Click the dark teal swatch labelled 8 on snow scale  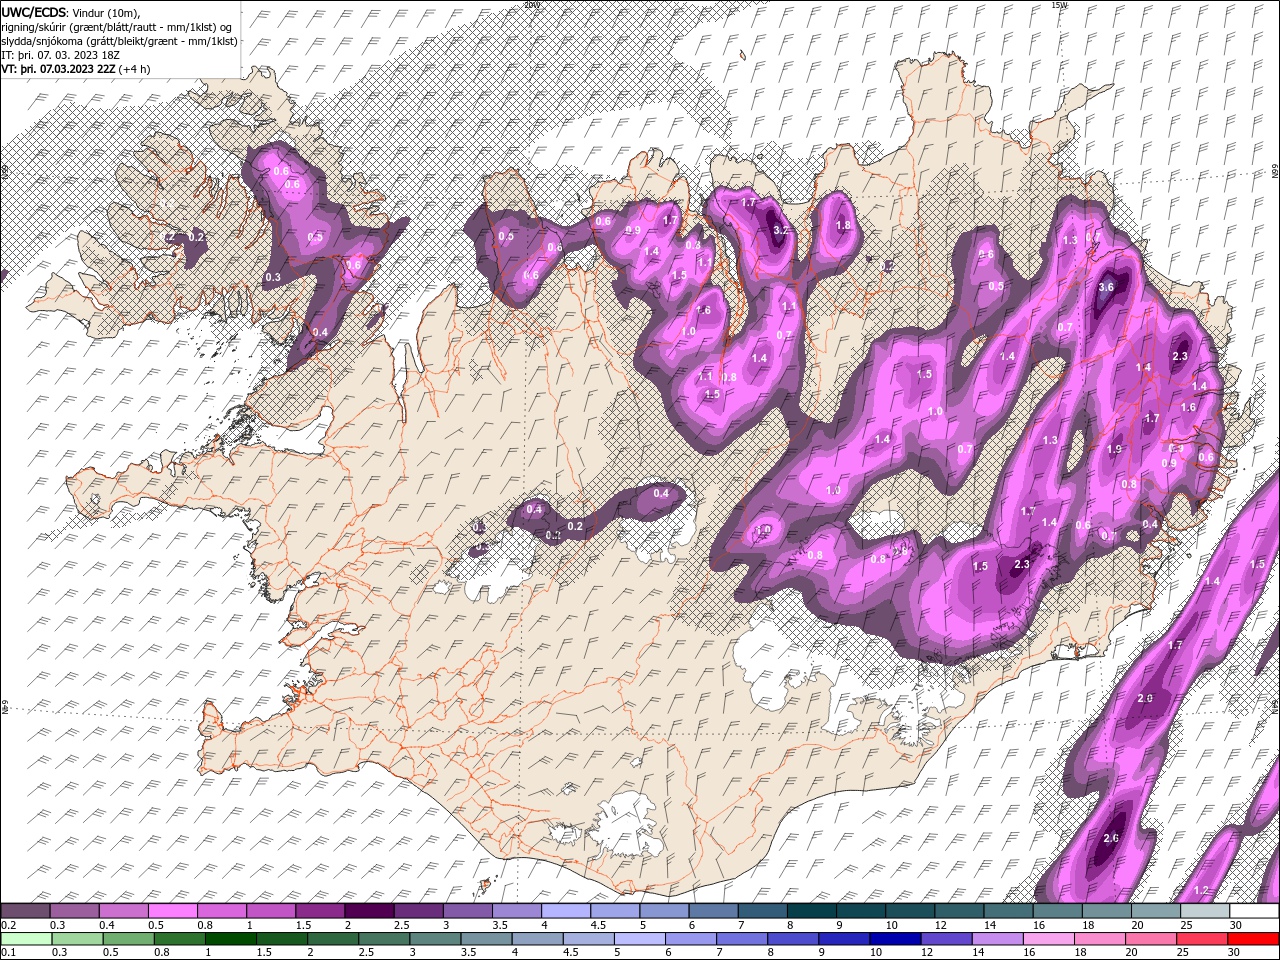pos(811,911)
